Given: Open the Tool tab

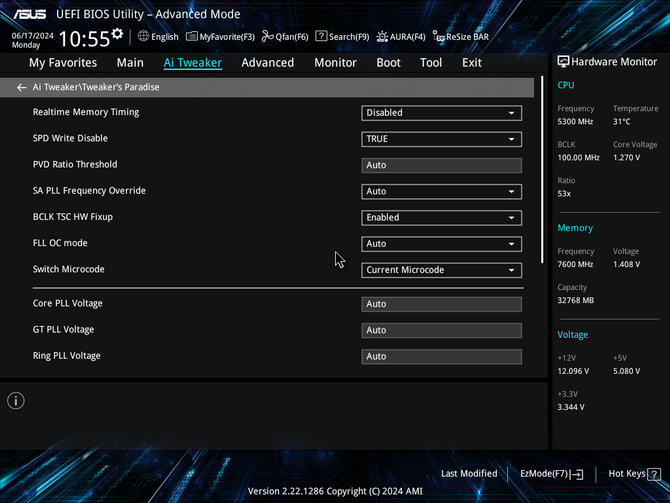Looking at the screenshot, I should tap(431, 63).
